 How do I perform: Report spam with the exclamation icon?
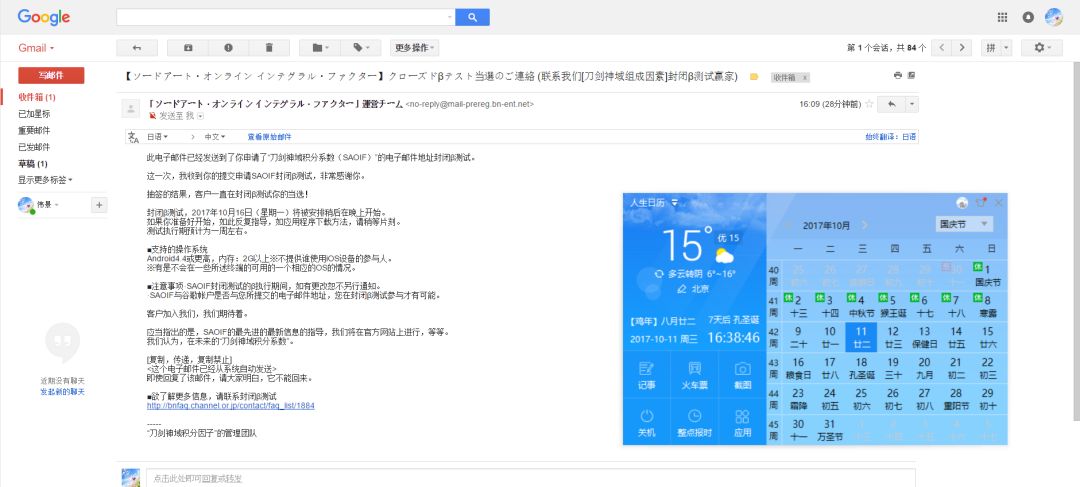[228, 48]
